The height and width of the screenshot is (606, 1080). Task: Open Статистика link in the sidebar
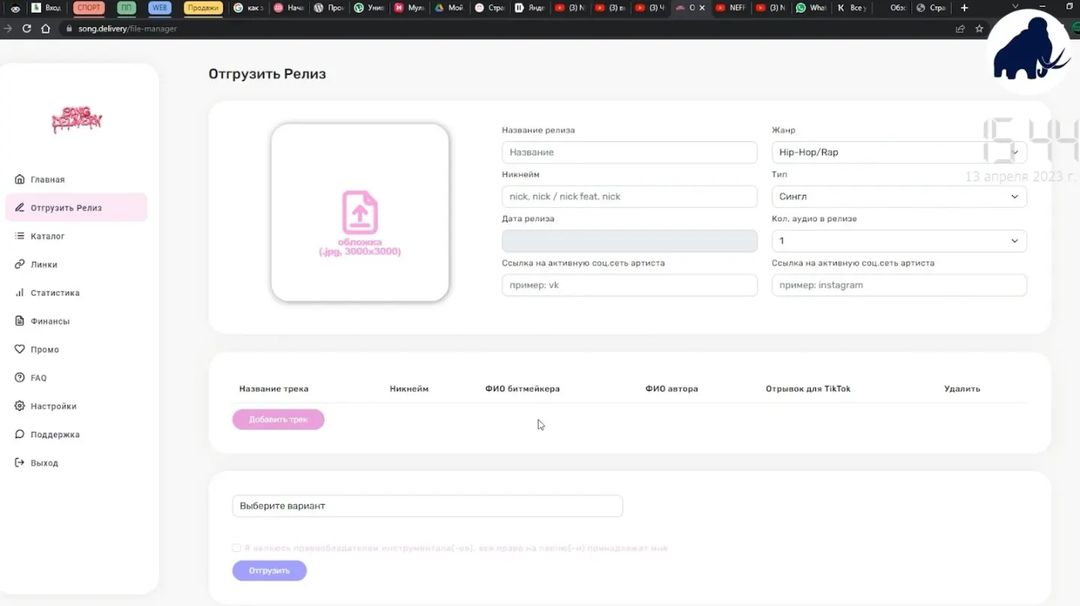pos(55,293)
